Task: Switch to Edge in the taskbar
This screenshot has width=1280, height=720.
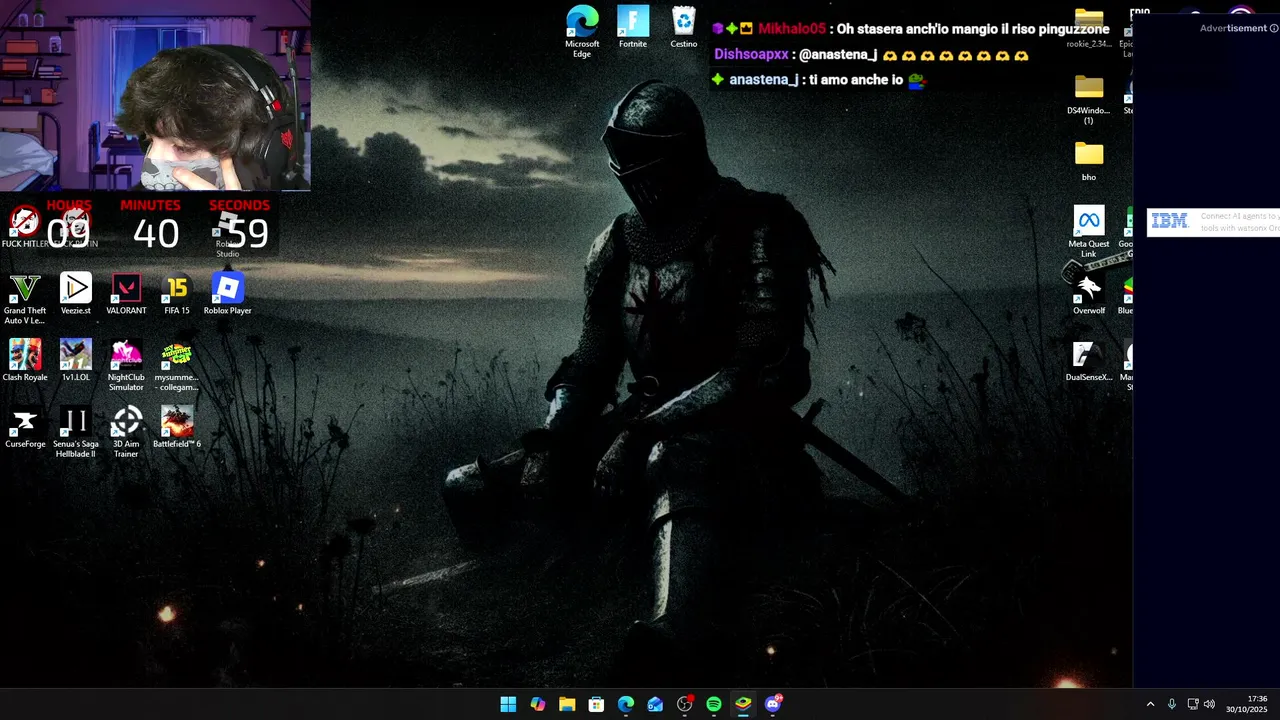Action: [626, 704]
